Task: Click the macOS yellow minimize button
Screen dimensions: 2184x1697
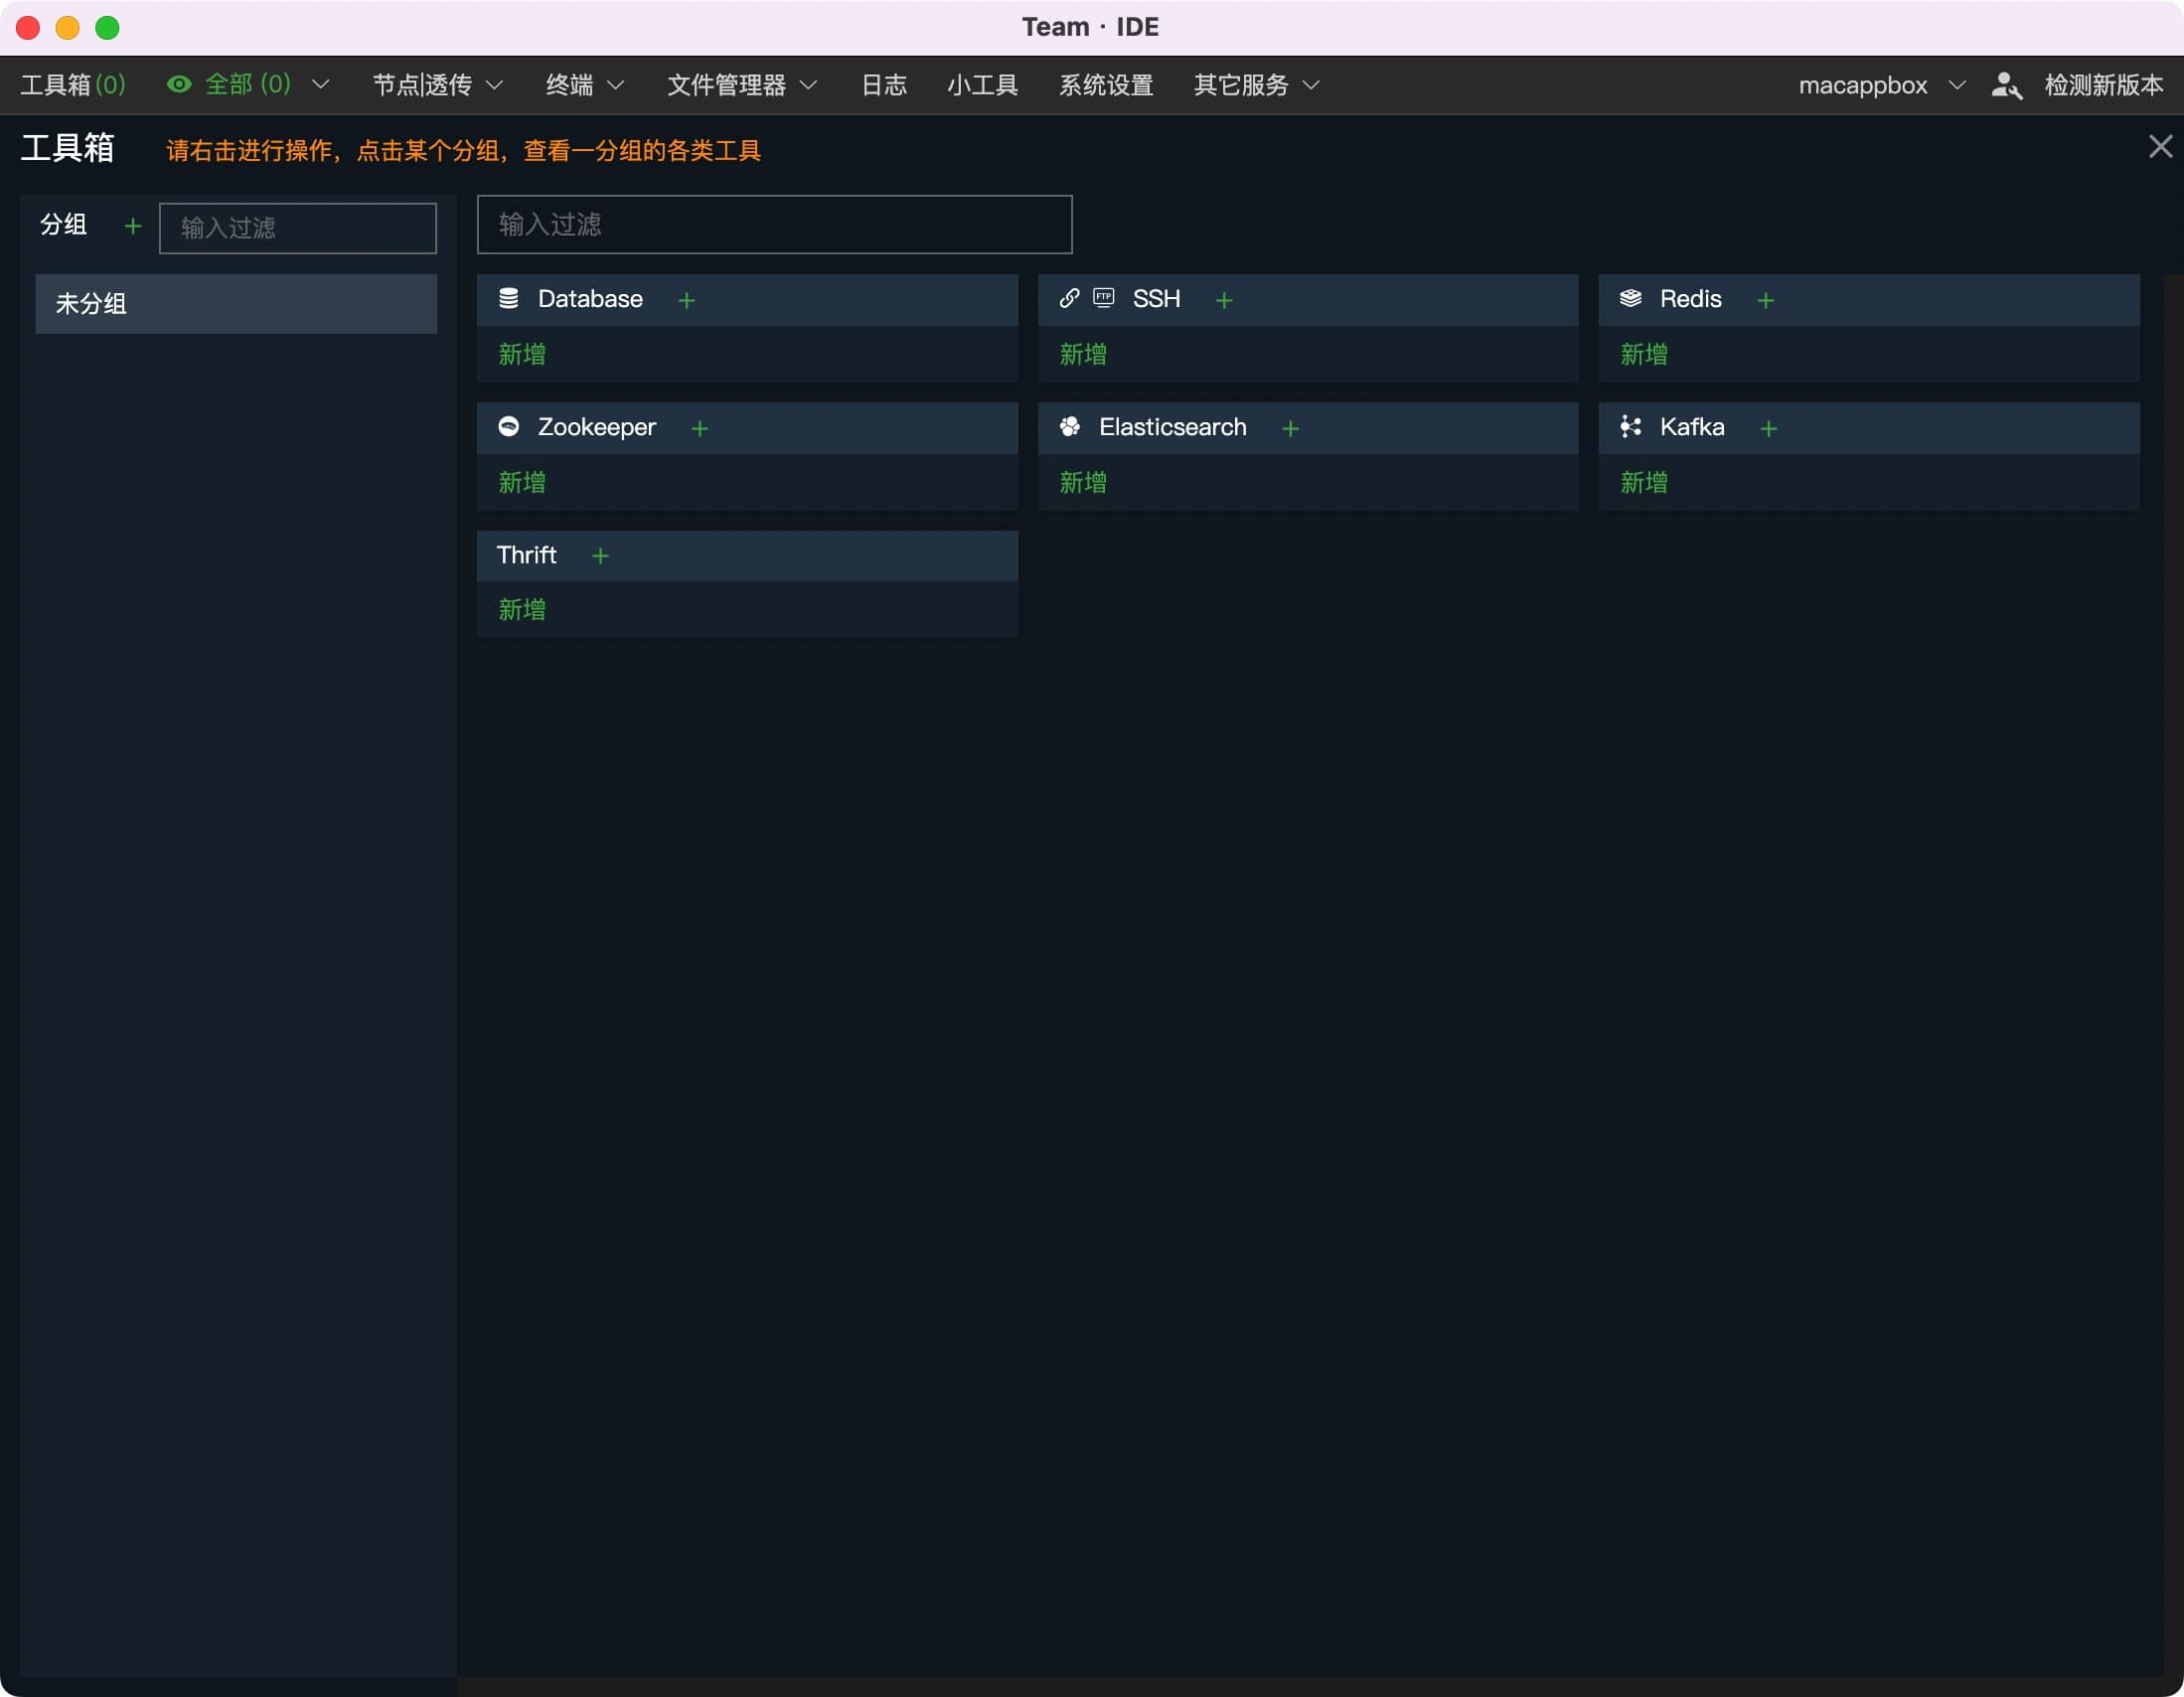Action: [x=67, y=27]
